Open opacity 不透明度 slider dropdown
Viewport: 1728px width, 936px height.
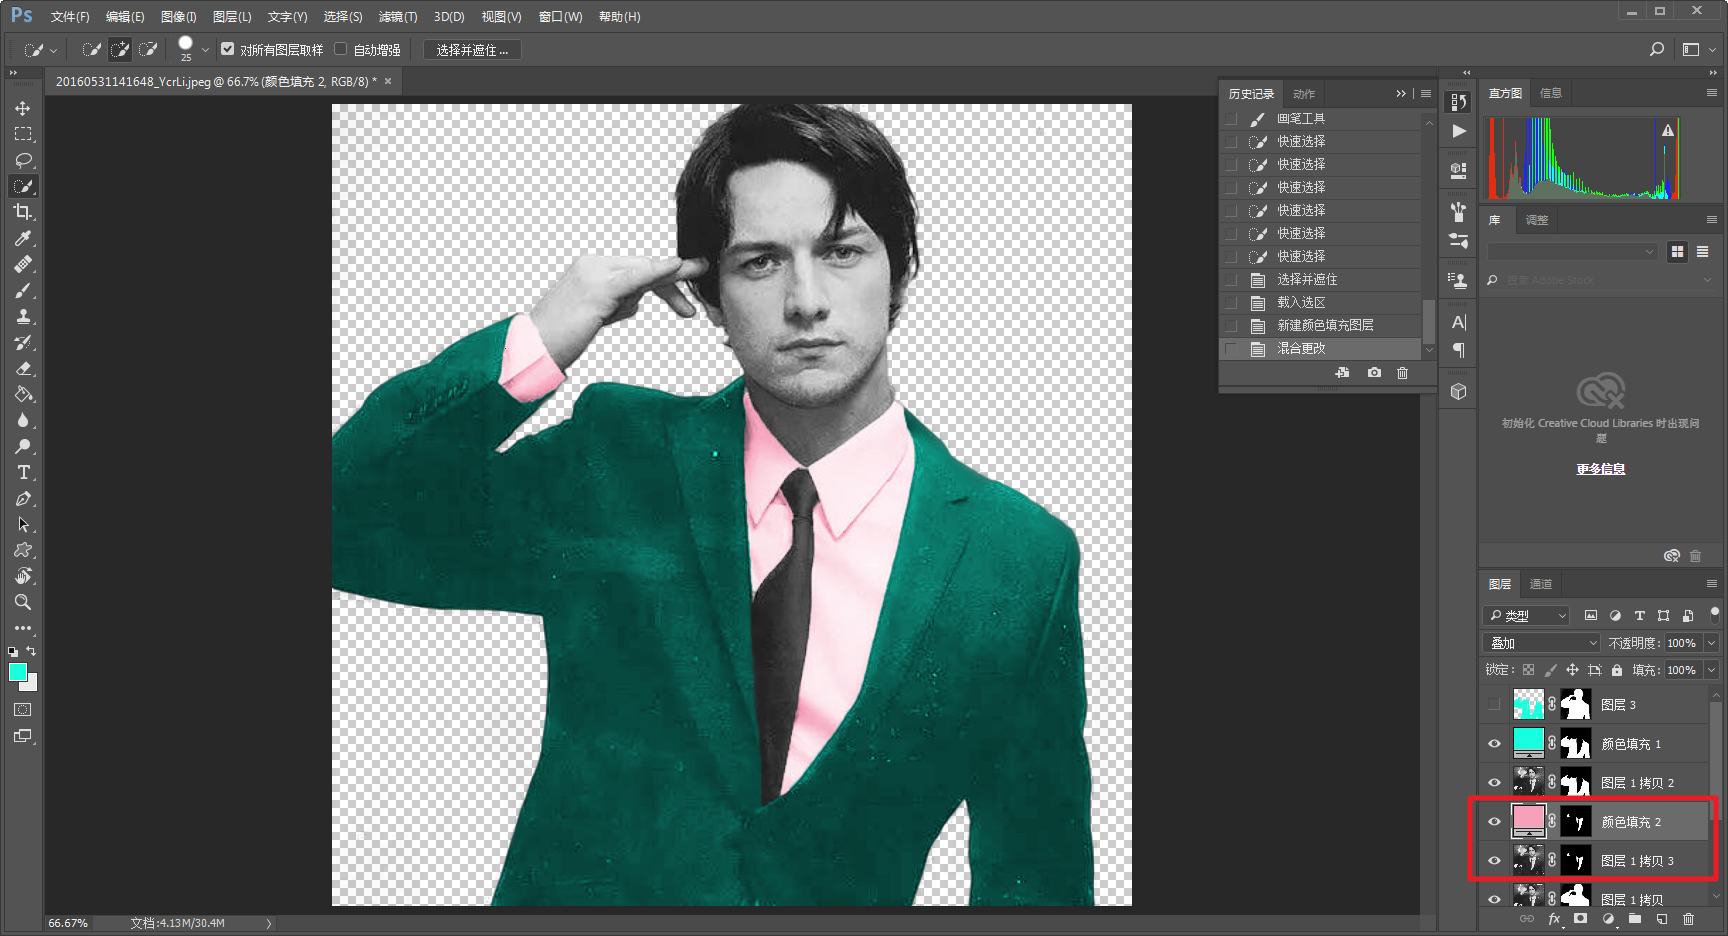(x=1711, y=643)
